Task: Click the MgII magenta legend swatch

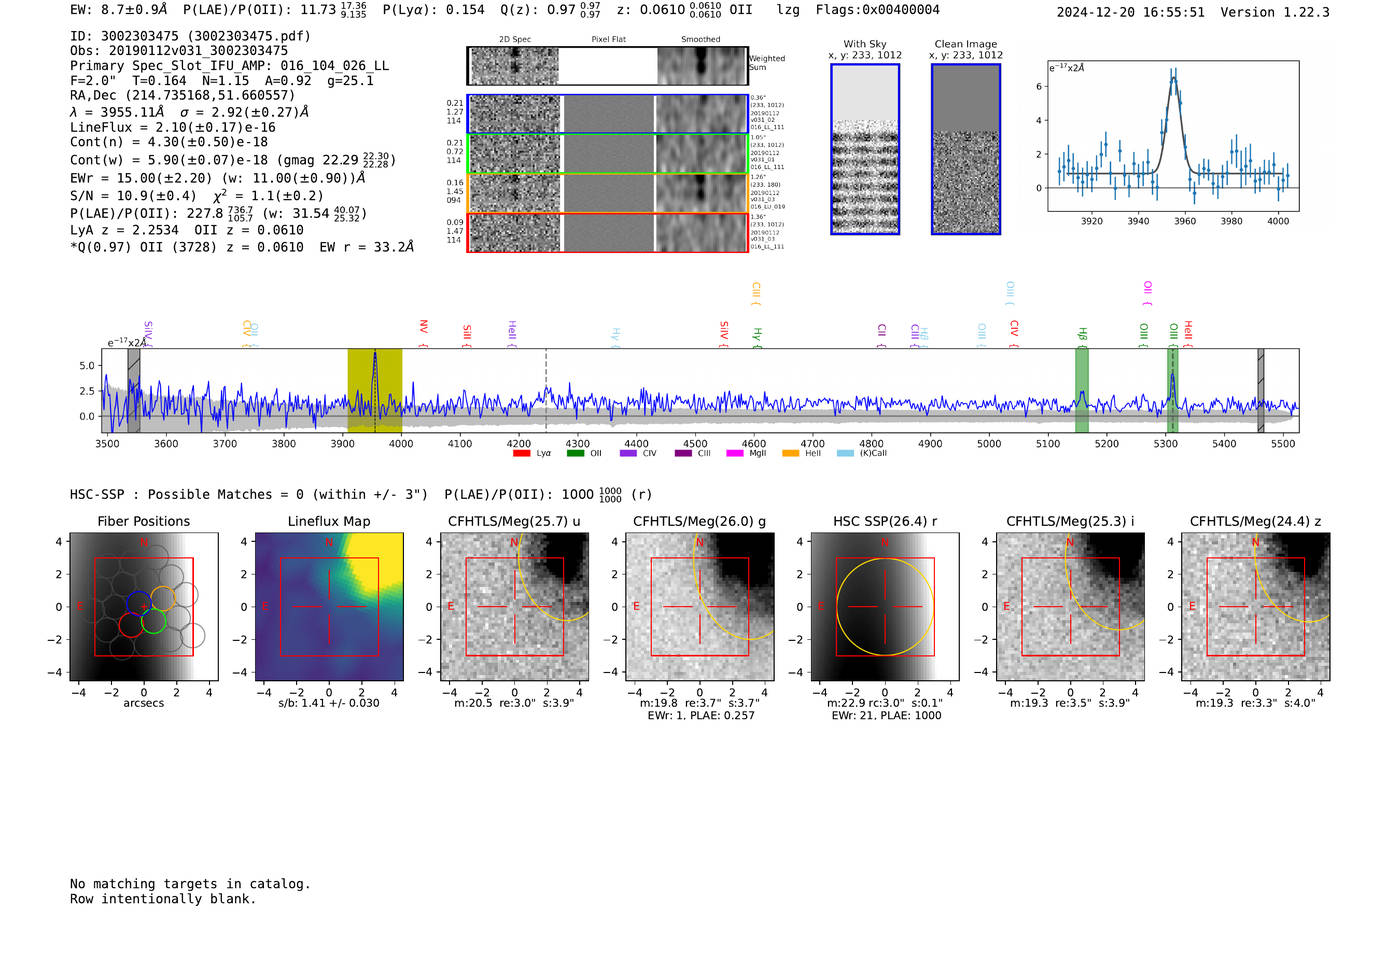Action: 735,453
